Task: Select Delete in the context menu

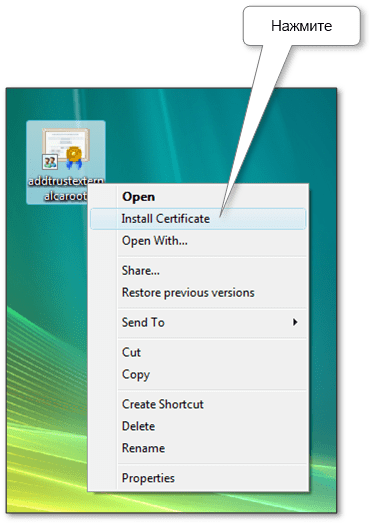Action: tap(198, 426)
